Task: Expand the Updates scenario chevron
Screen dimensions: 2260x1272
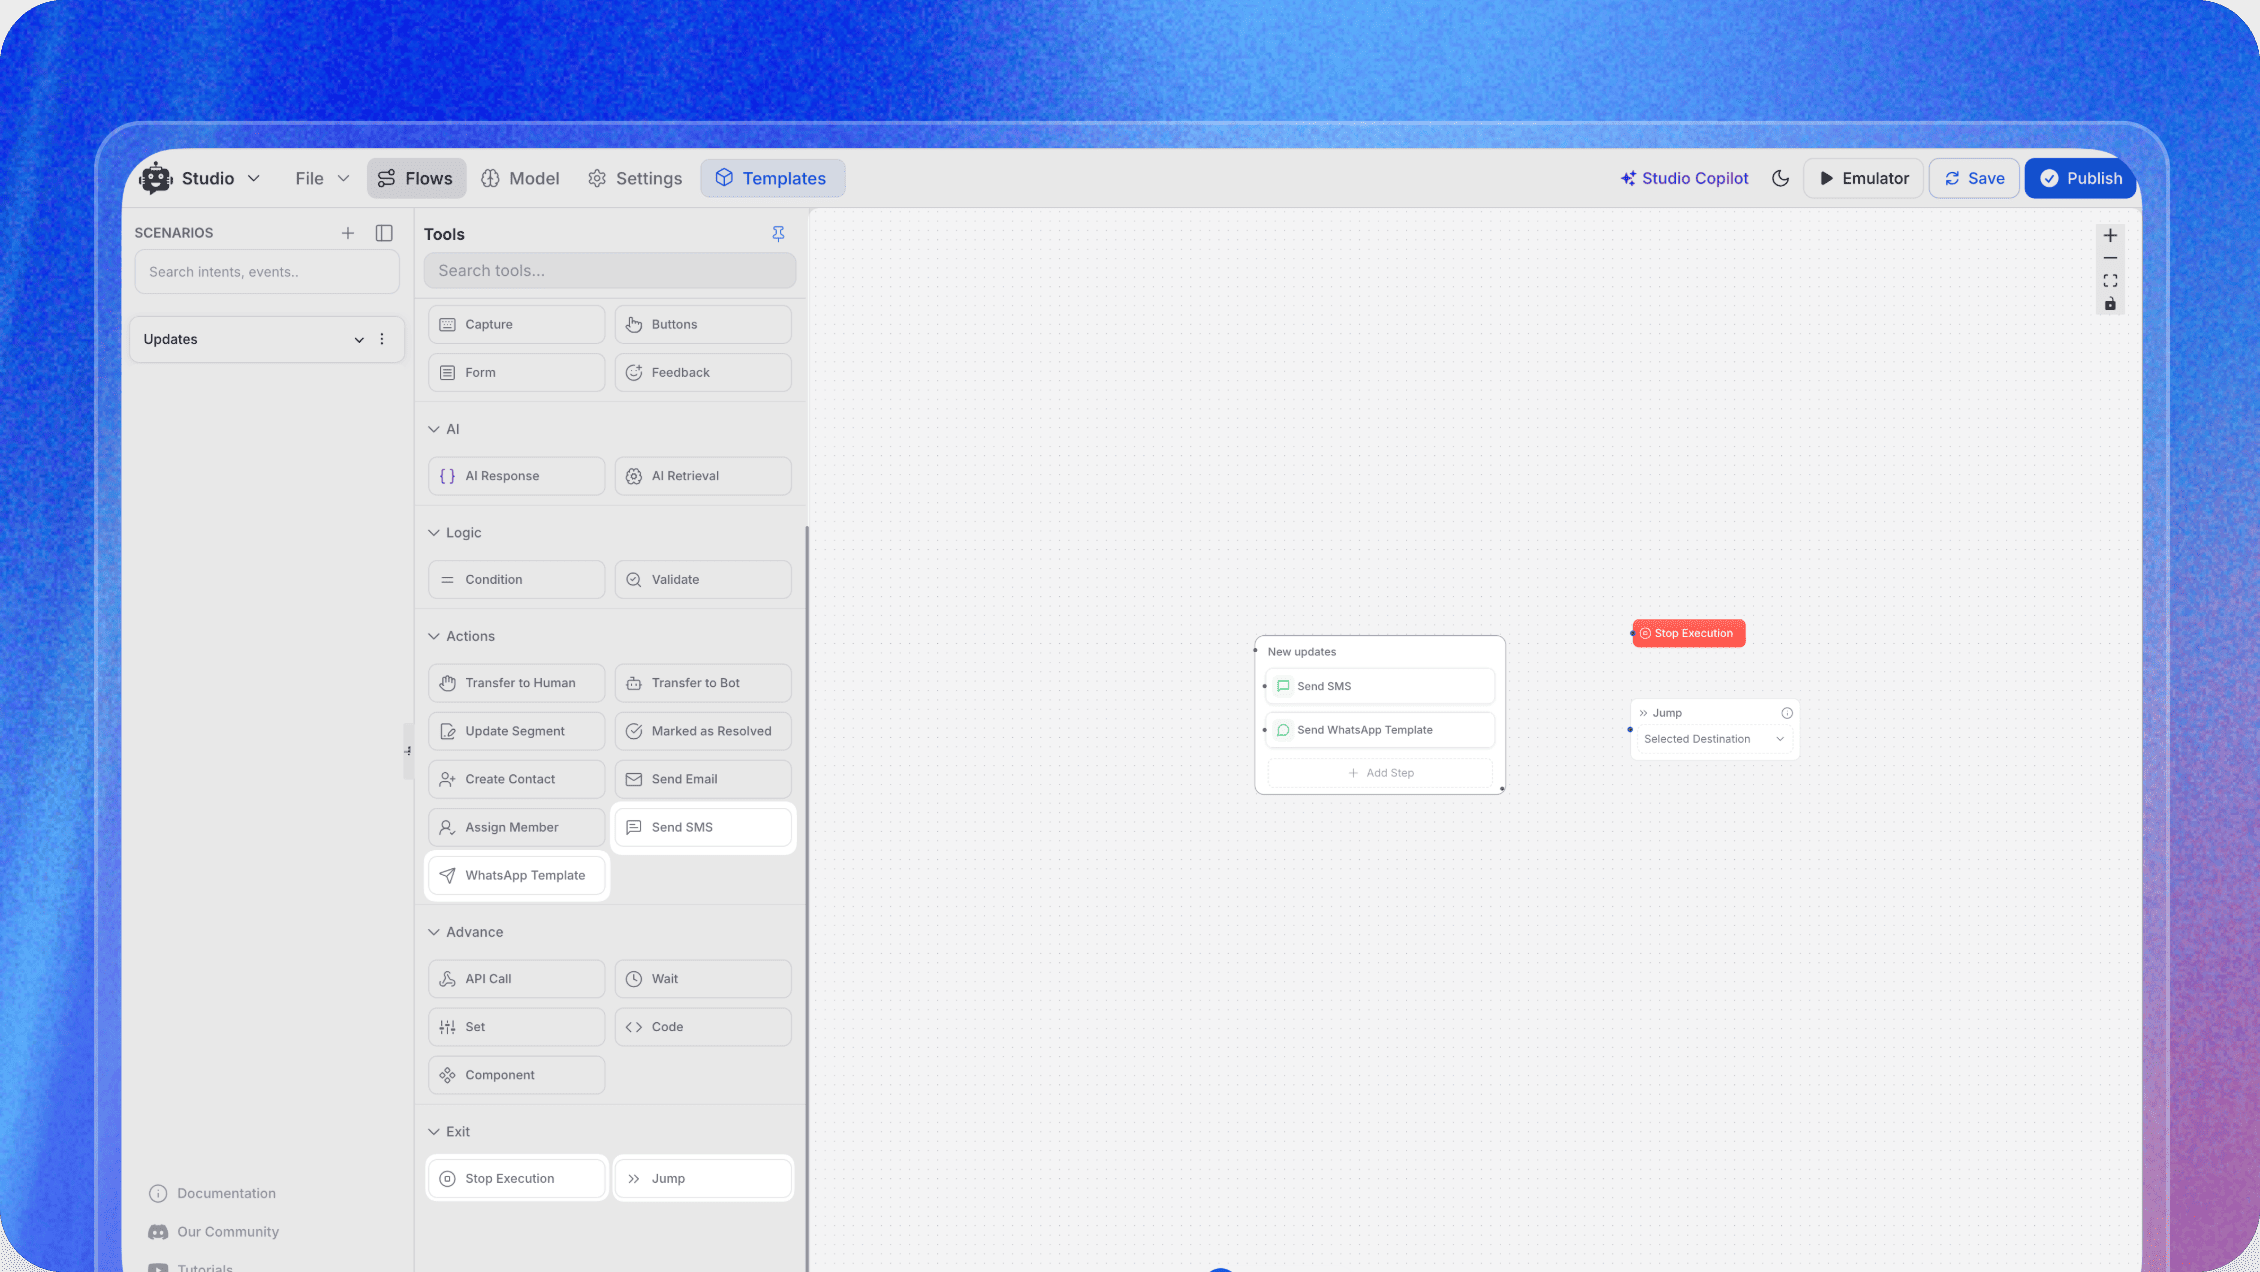Action: click(359, 340)
